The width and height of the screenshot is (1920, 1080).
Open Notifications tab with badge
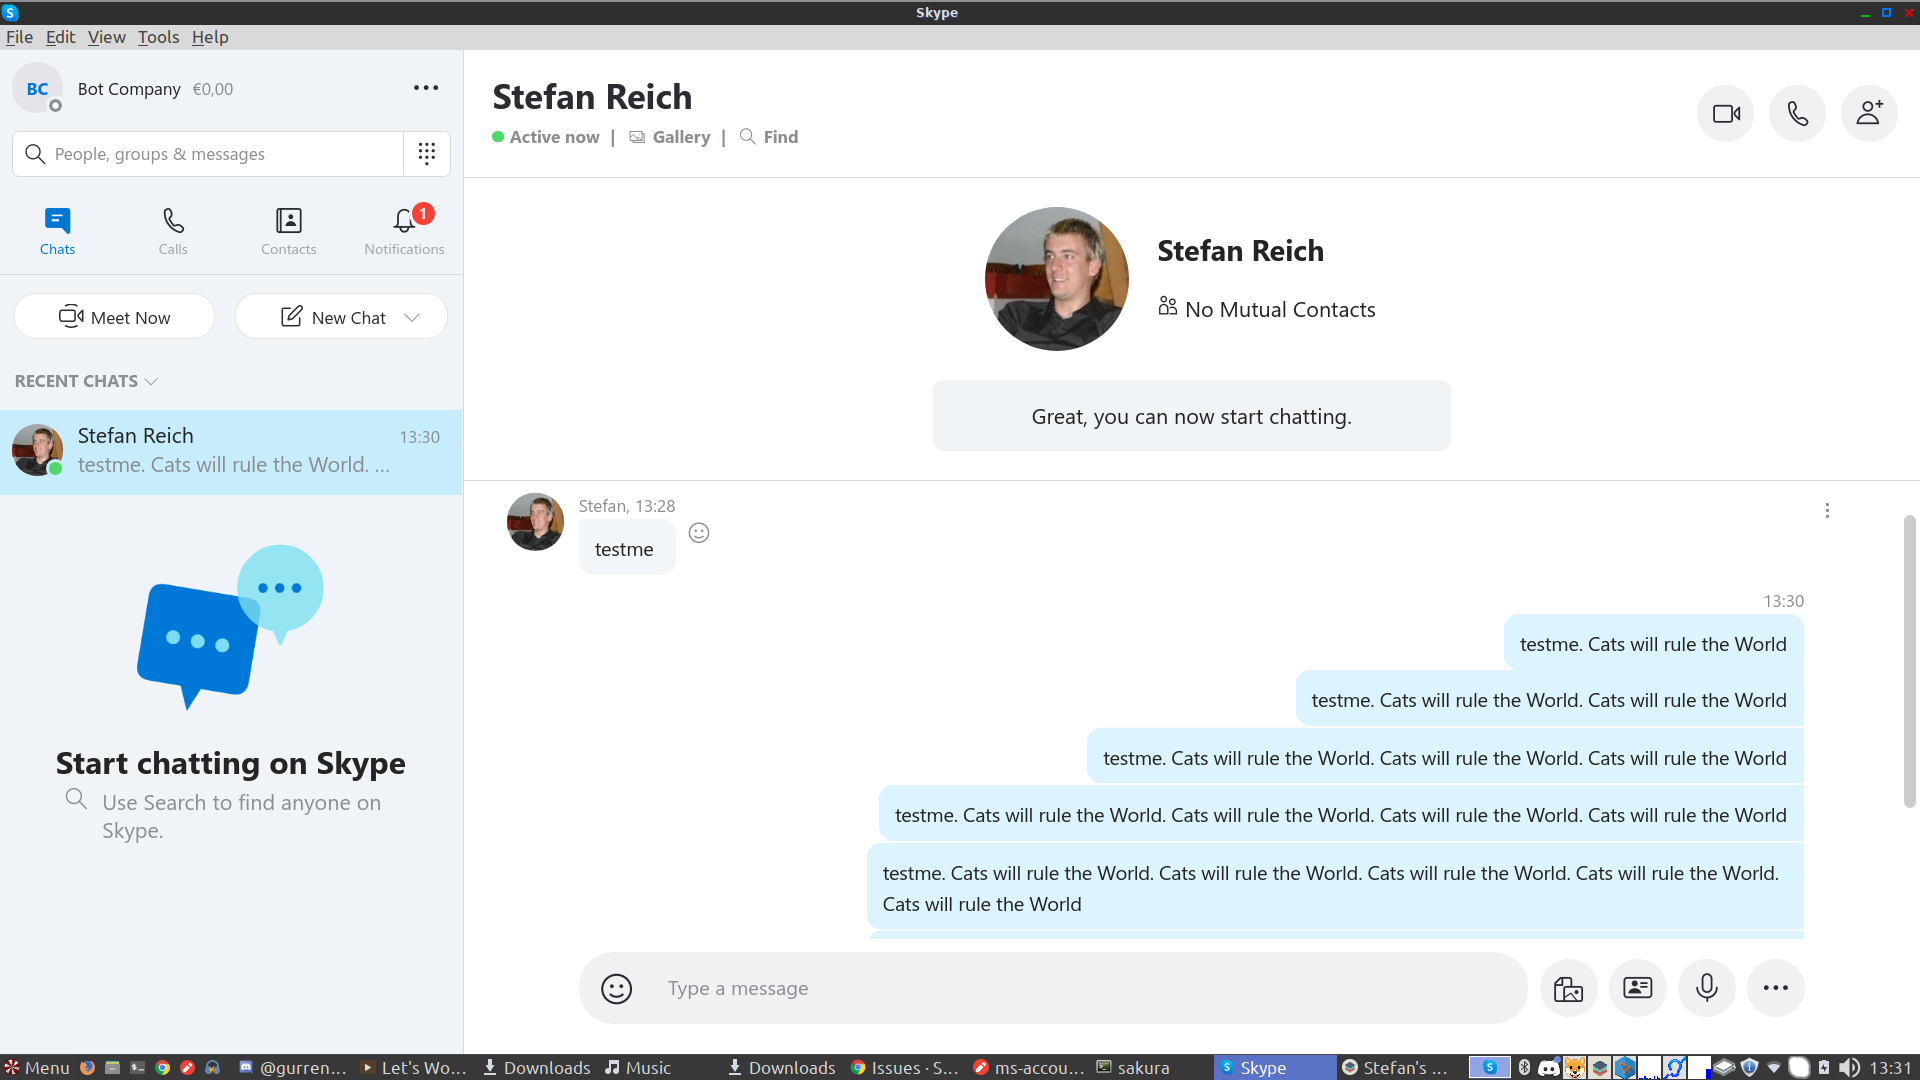point(404,231)
